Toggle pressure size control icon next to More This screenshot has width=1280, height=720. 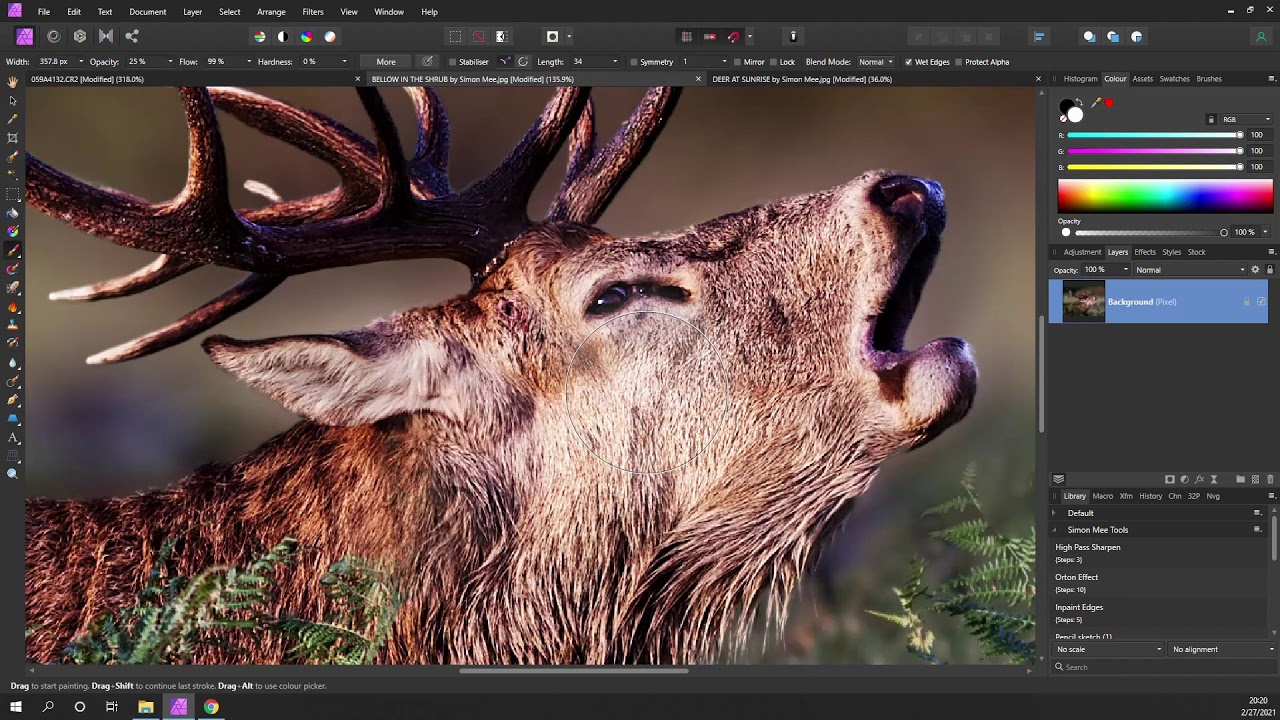[x=428, y=62]
